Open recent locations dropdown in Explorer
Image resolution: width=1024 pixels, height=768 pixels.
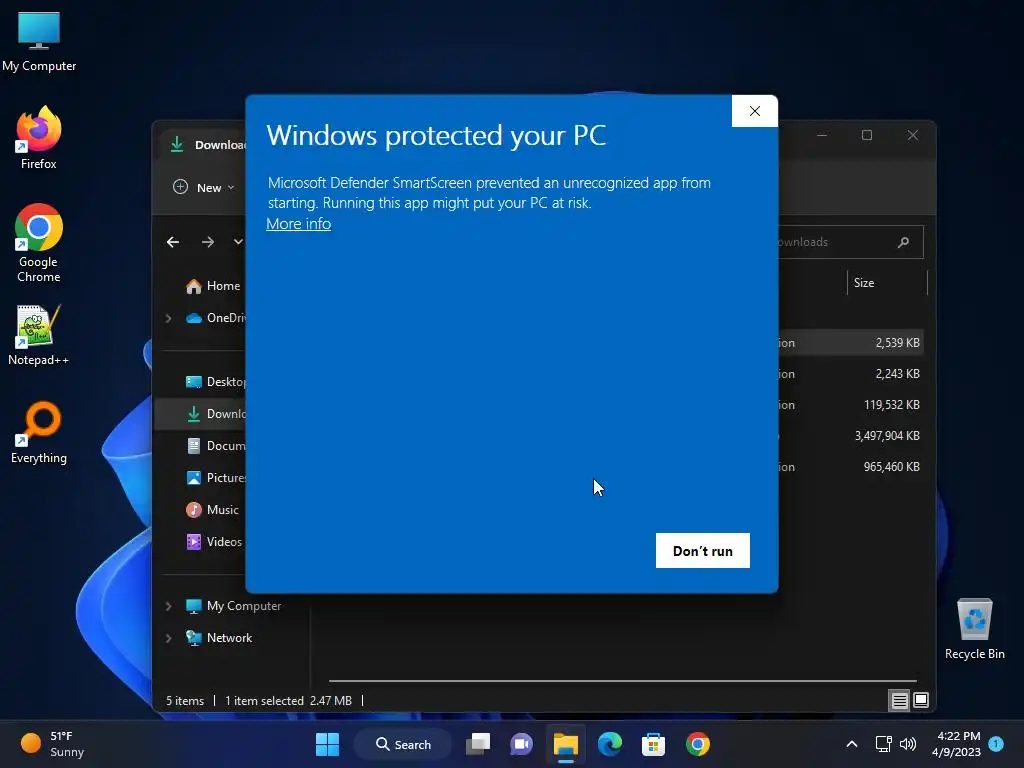pyautogui.click(x=238, y=242)
